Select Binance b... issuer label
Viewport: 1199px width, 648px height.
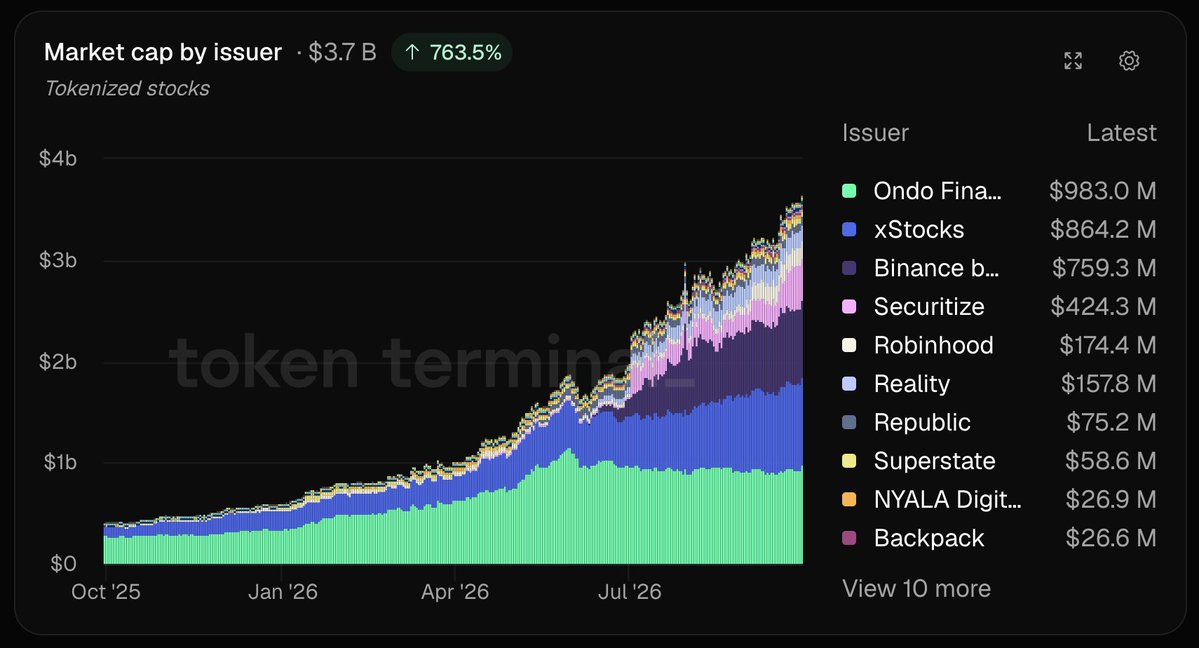(x=937, y=268)
